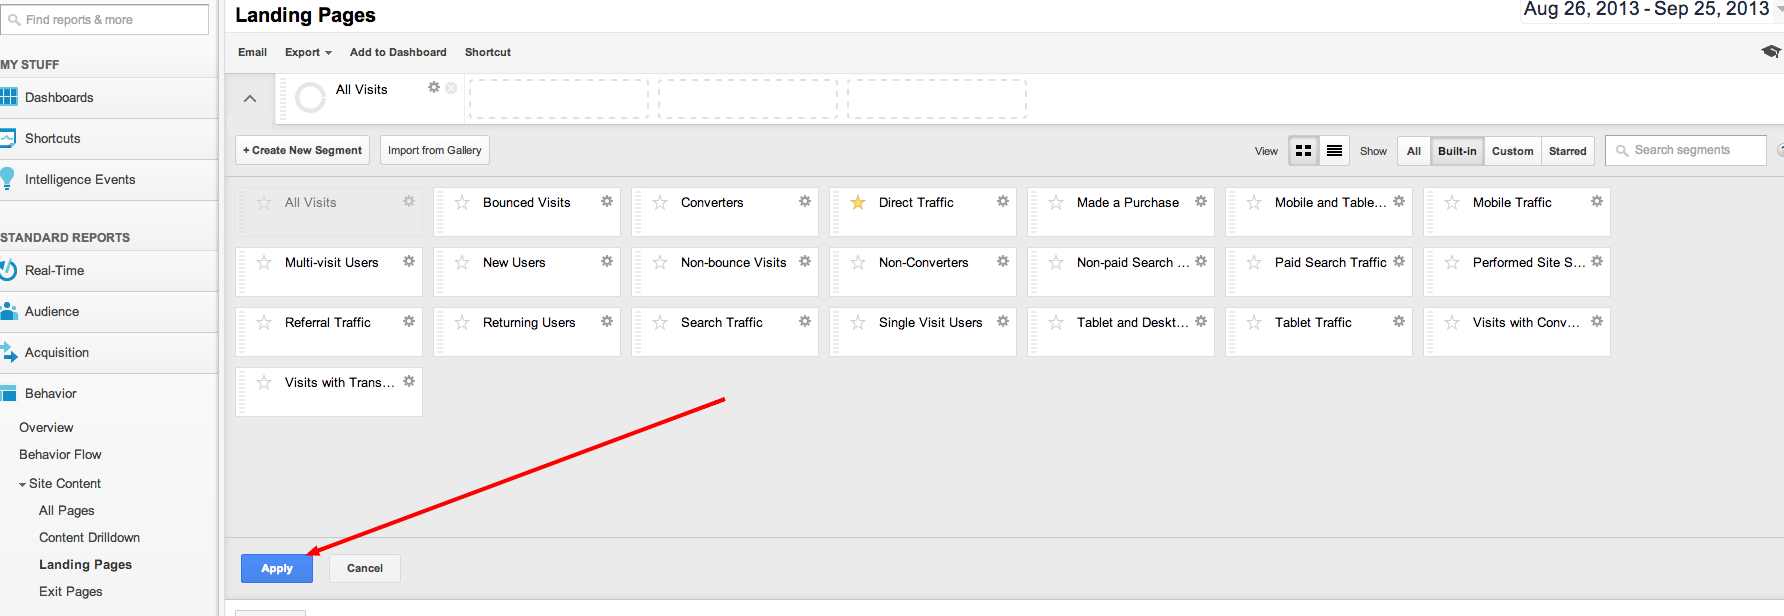Open gear options for Search Traffic segment
The height and width of the screenshot is (616, 1784).
805,321
